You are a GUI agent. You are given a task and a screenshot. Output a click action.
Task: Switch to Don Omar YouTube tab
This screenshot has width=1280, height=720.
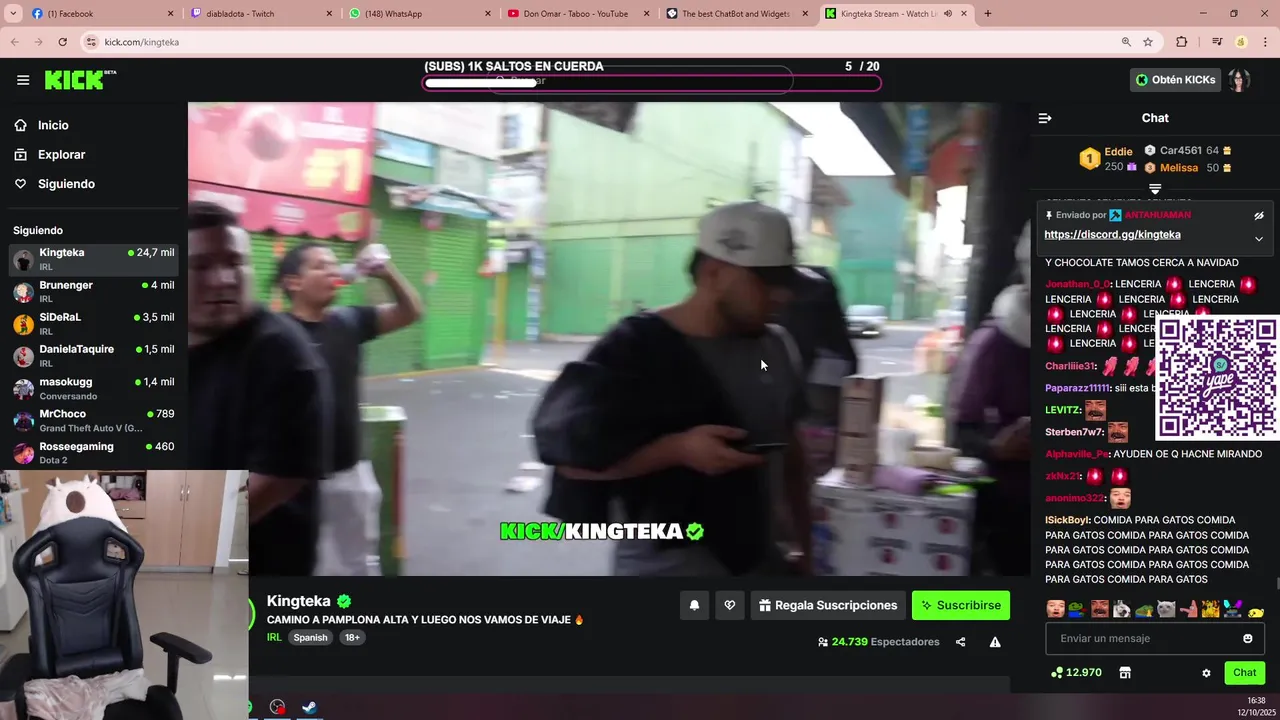click(x=577, y=14)
